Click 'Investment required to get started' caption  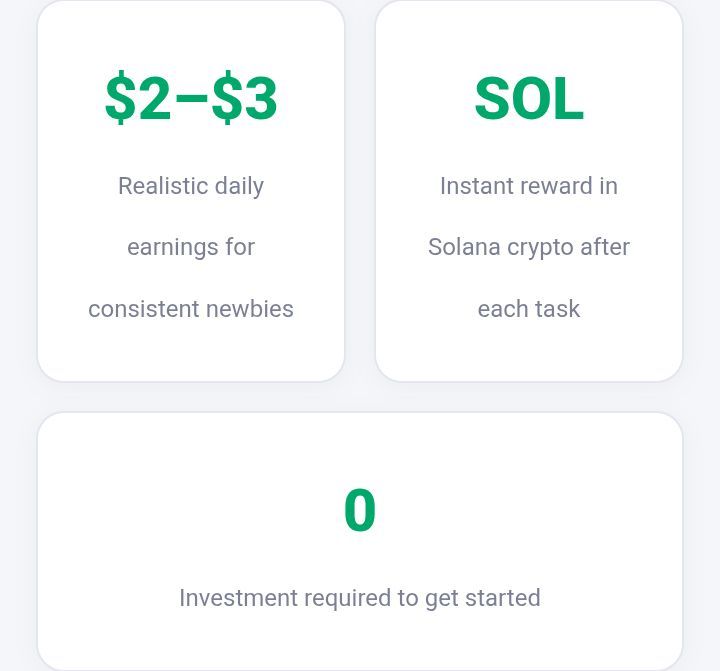[x=360, y=598]
